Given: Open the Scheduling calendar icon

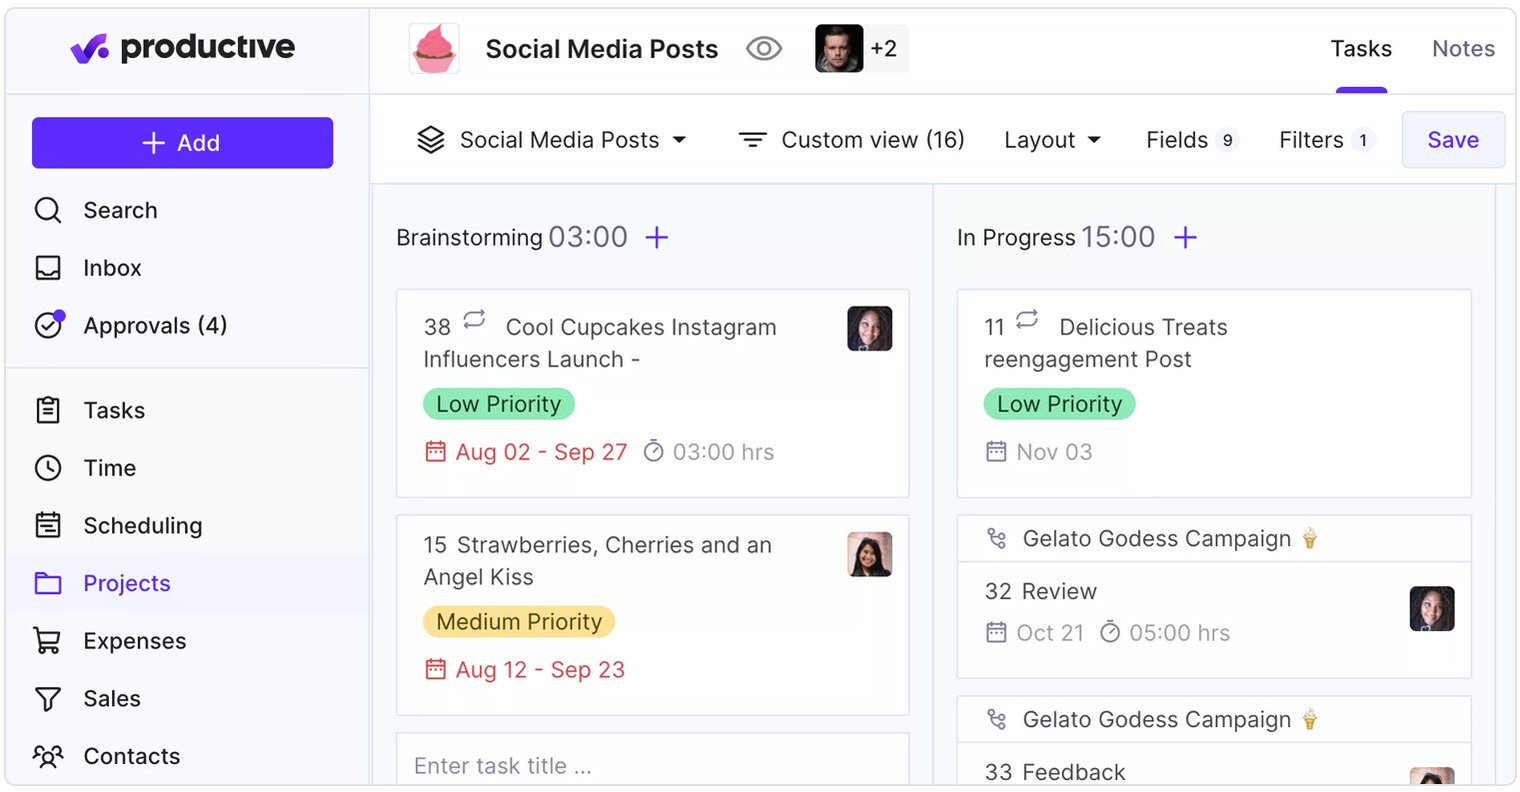Looking at the screenshot, I should pyautogui.click(x=48, y=525).
